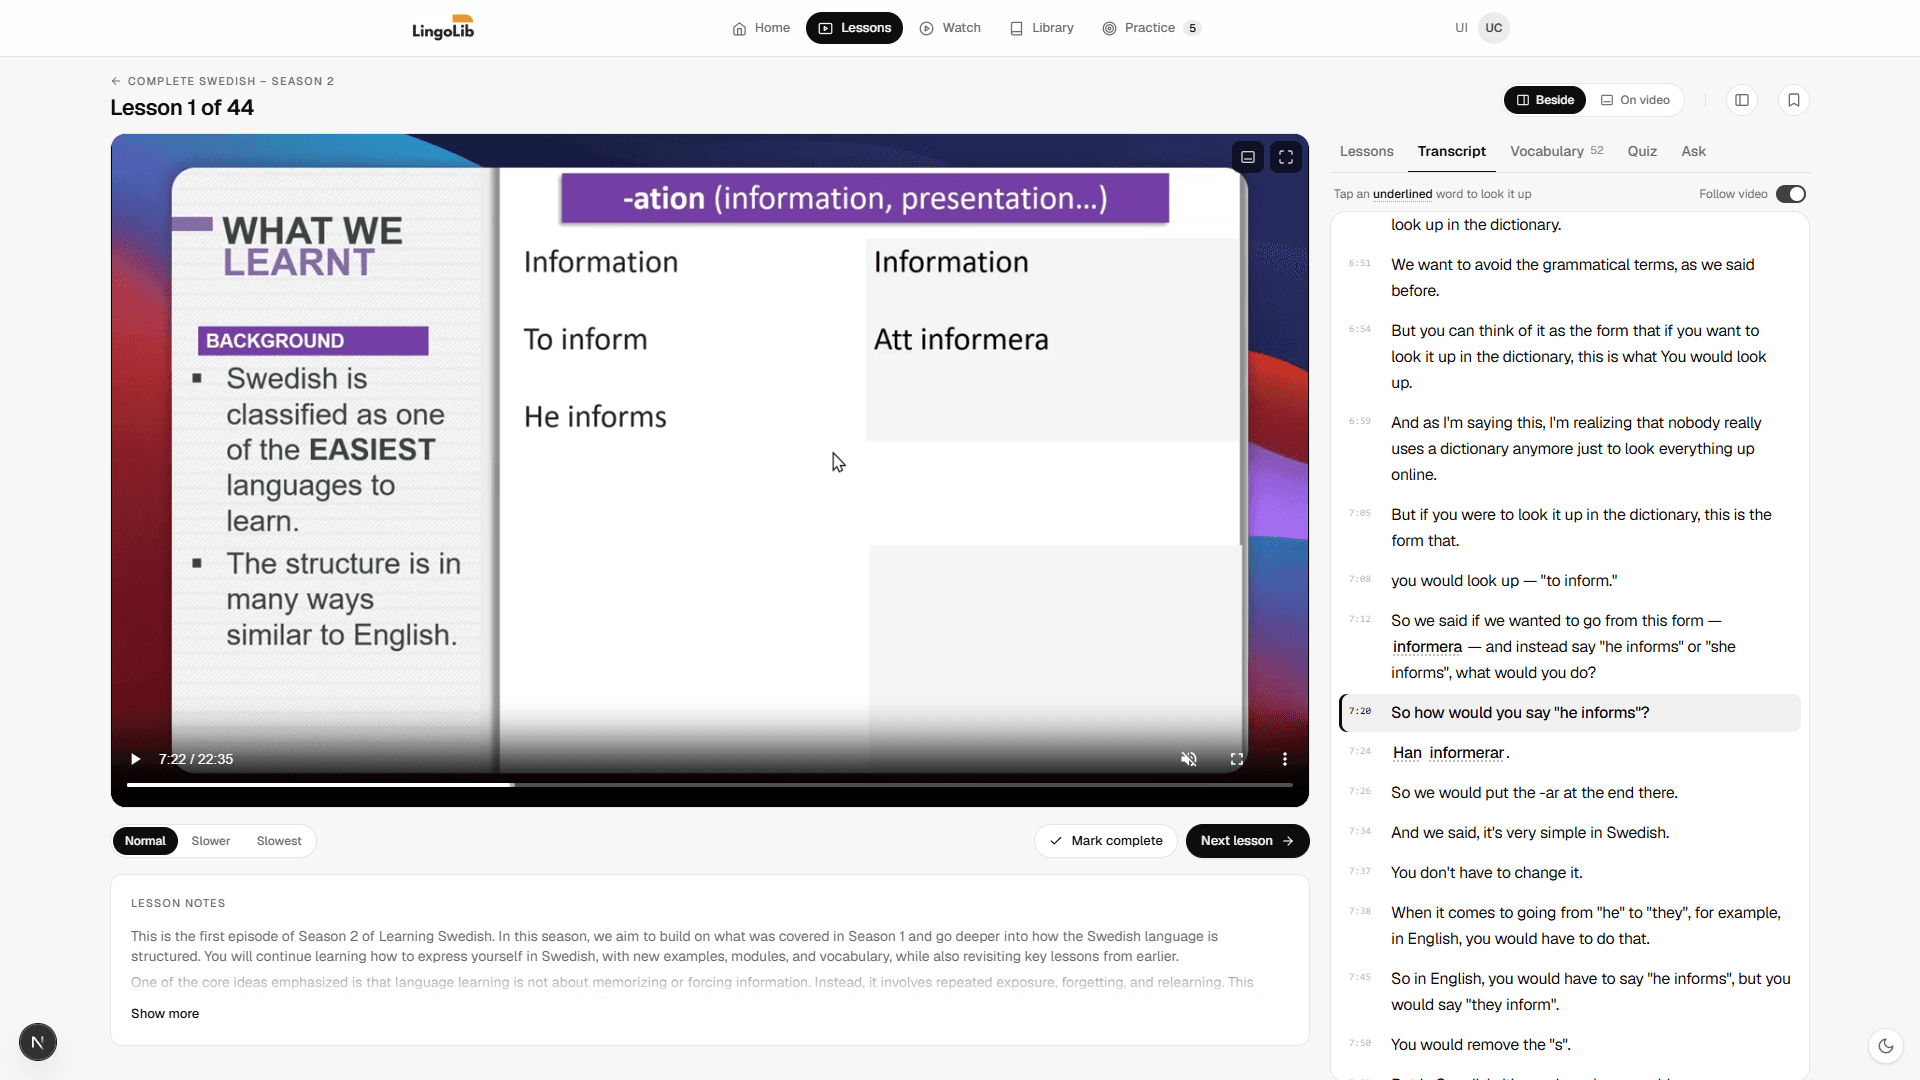Select the On video transcript layout

point(1635,100)
